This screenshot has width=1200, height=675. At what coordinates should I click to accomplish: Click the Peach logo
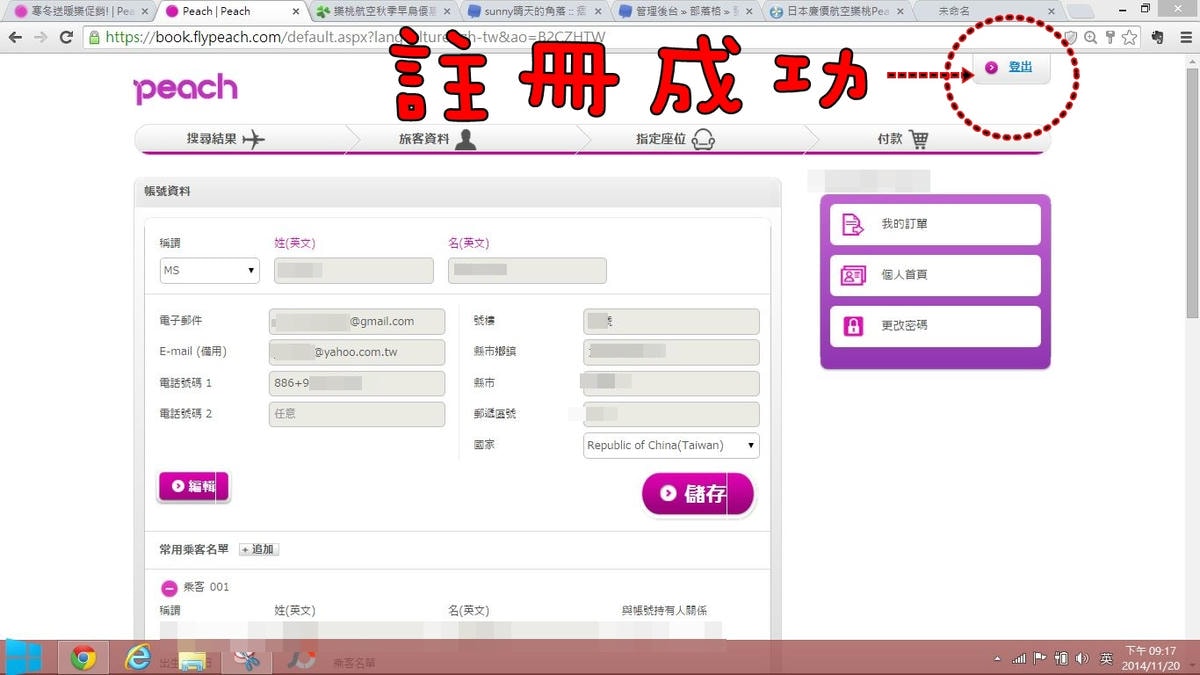186,89
